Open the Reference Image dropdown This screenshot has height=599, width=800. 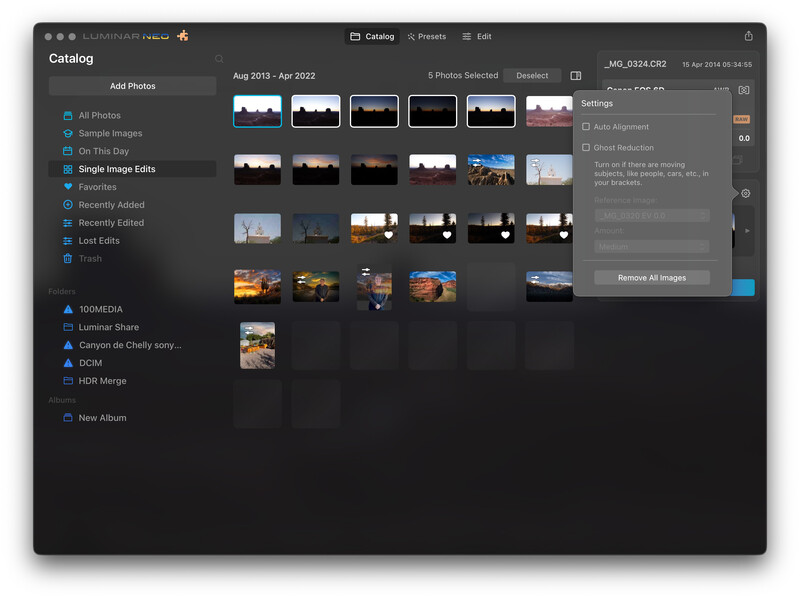coord(652,216)
